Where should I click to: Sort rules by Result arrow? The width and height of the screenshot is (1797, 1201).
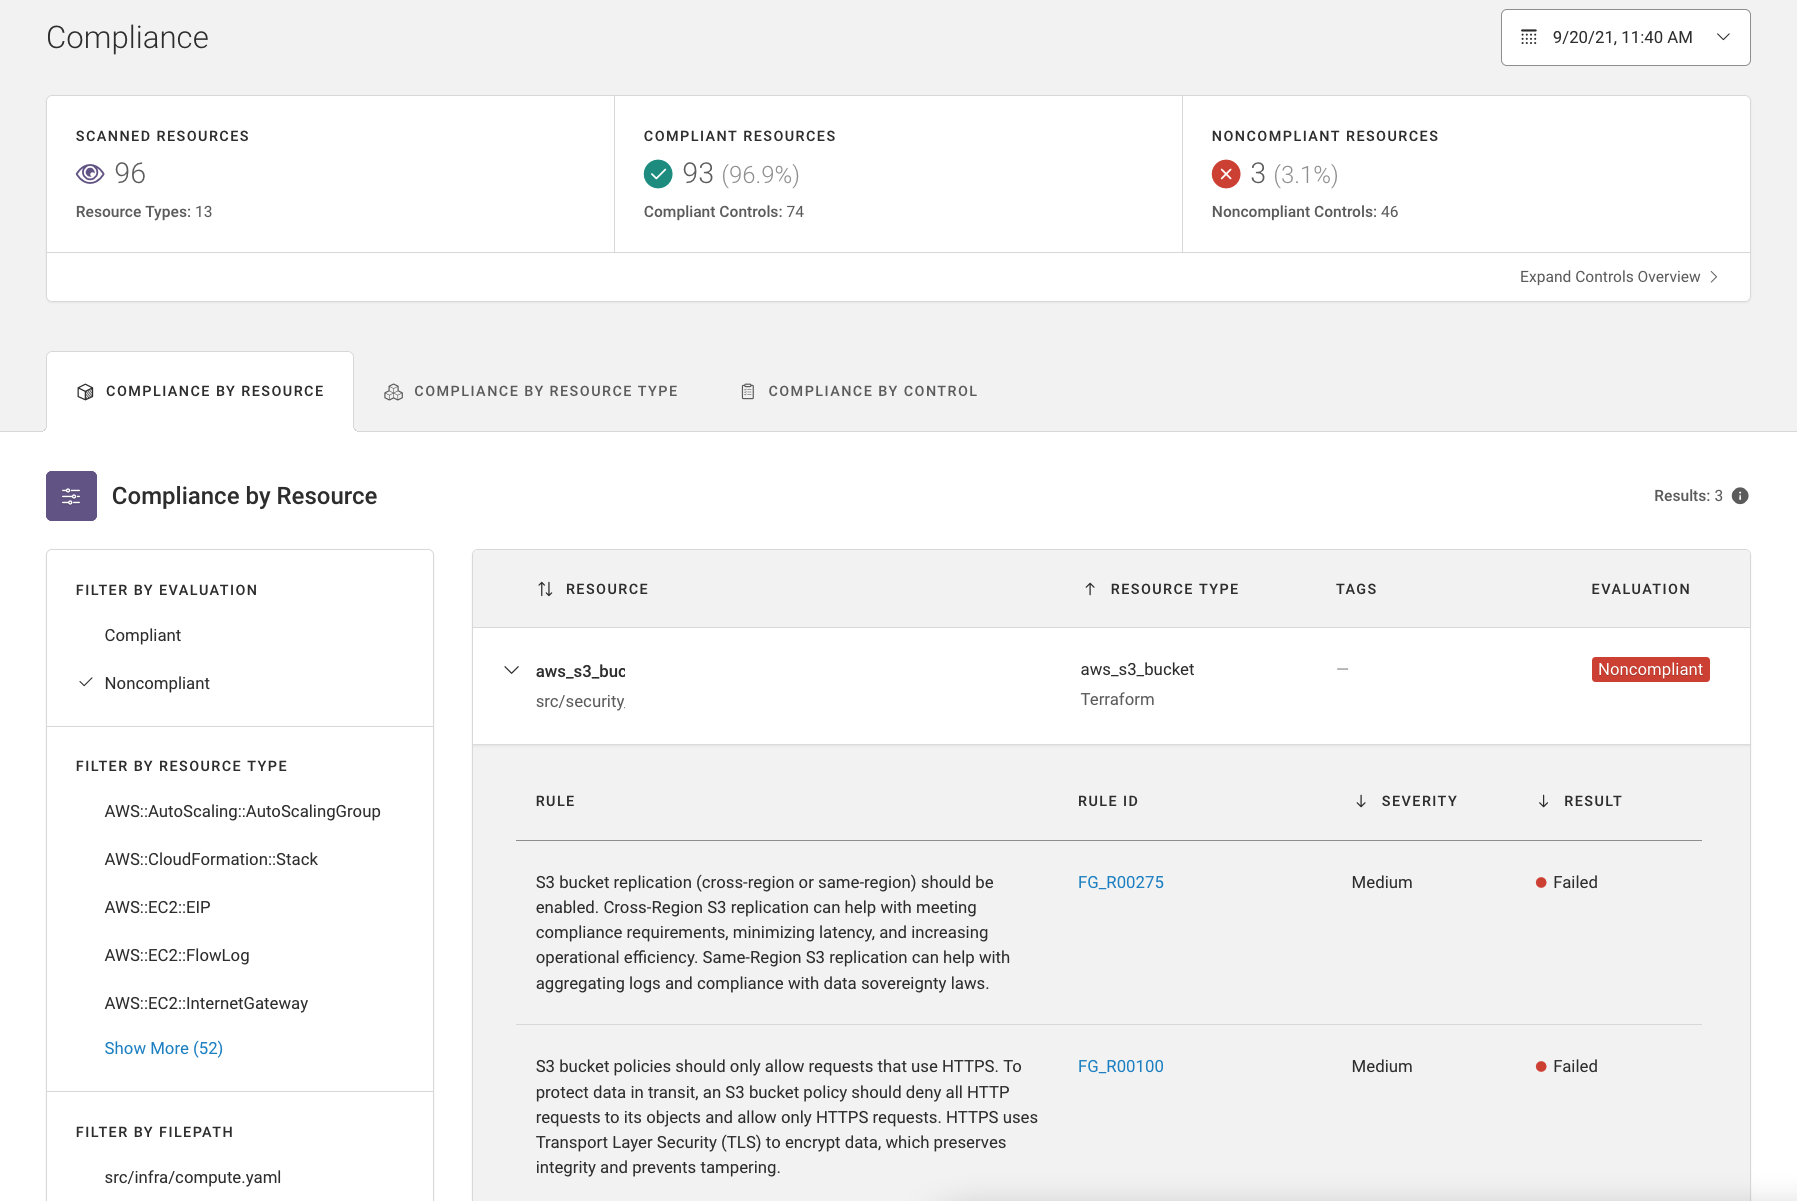tap(1543, 801)
